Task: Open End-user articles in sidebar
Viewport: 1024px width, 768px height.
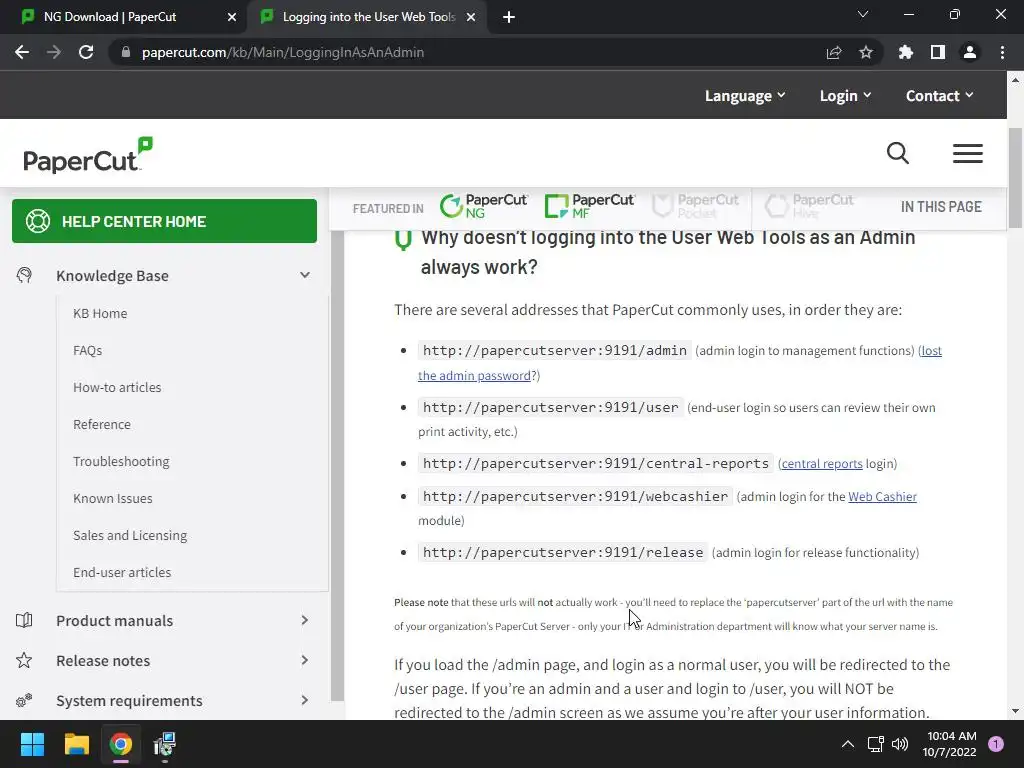Action: coord(122,573)
